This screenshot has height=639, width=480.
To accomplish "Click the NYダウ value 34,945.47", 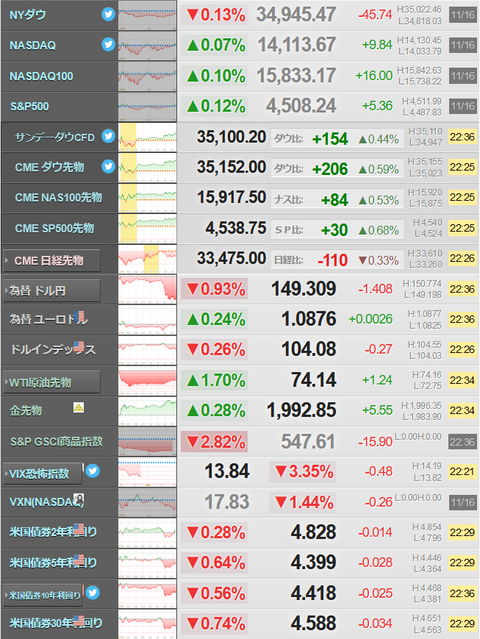I will pyautogui.click(x=296, y=15).
